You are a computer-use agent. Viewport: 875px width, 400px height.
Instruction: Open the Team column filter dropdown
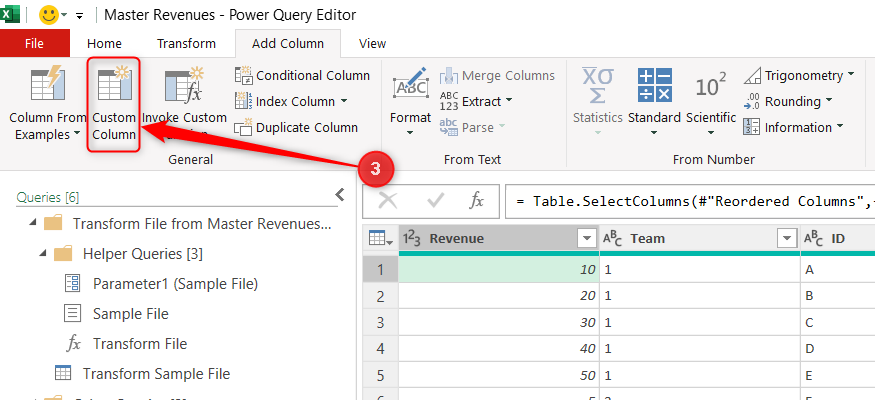[x=787, y=239]
